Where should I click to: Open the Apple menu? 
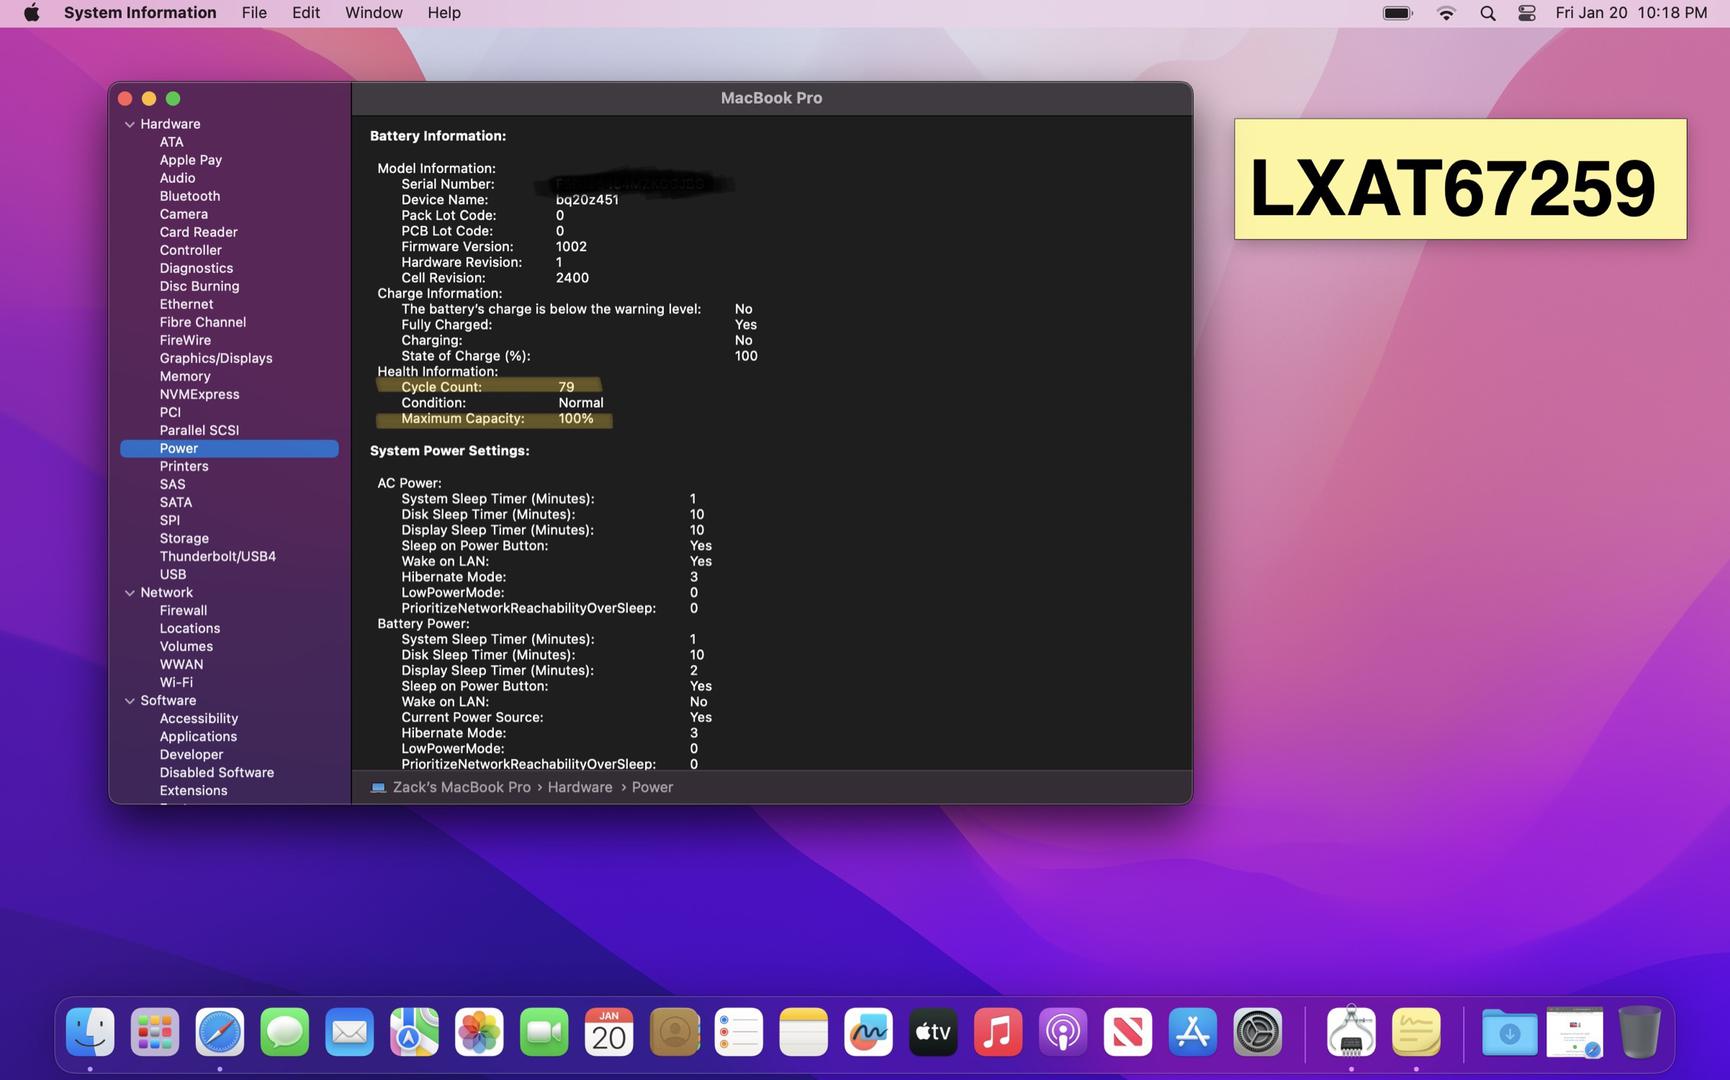point(31,13)
